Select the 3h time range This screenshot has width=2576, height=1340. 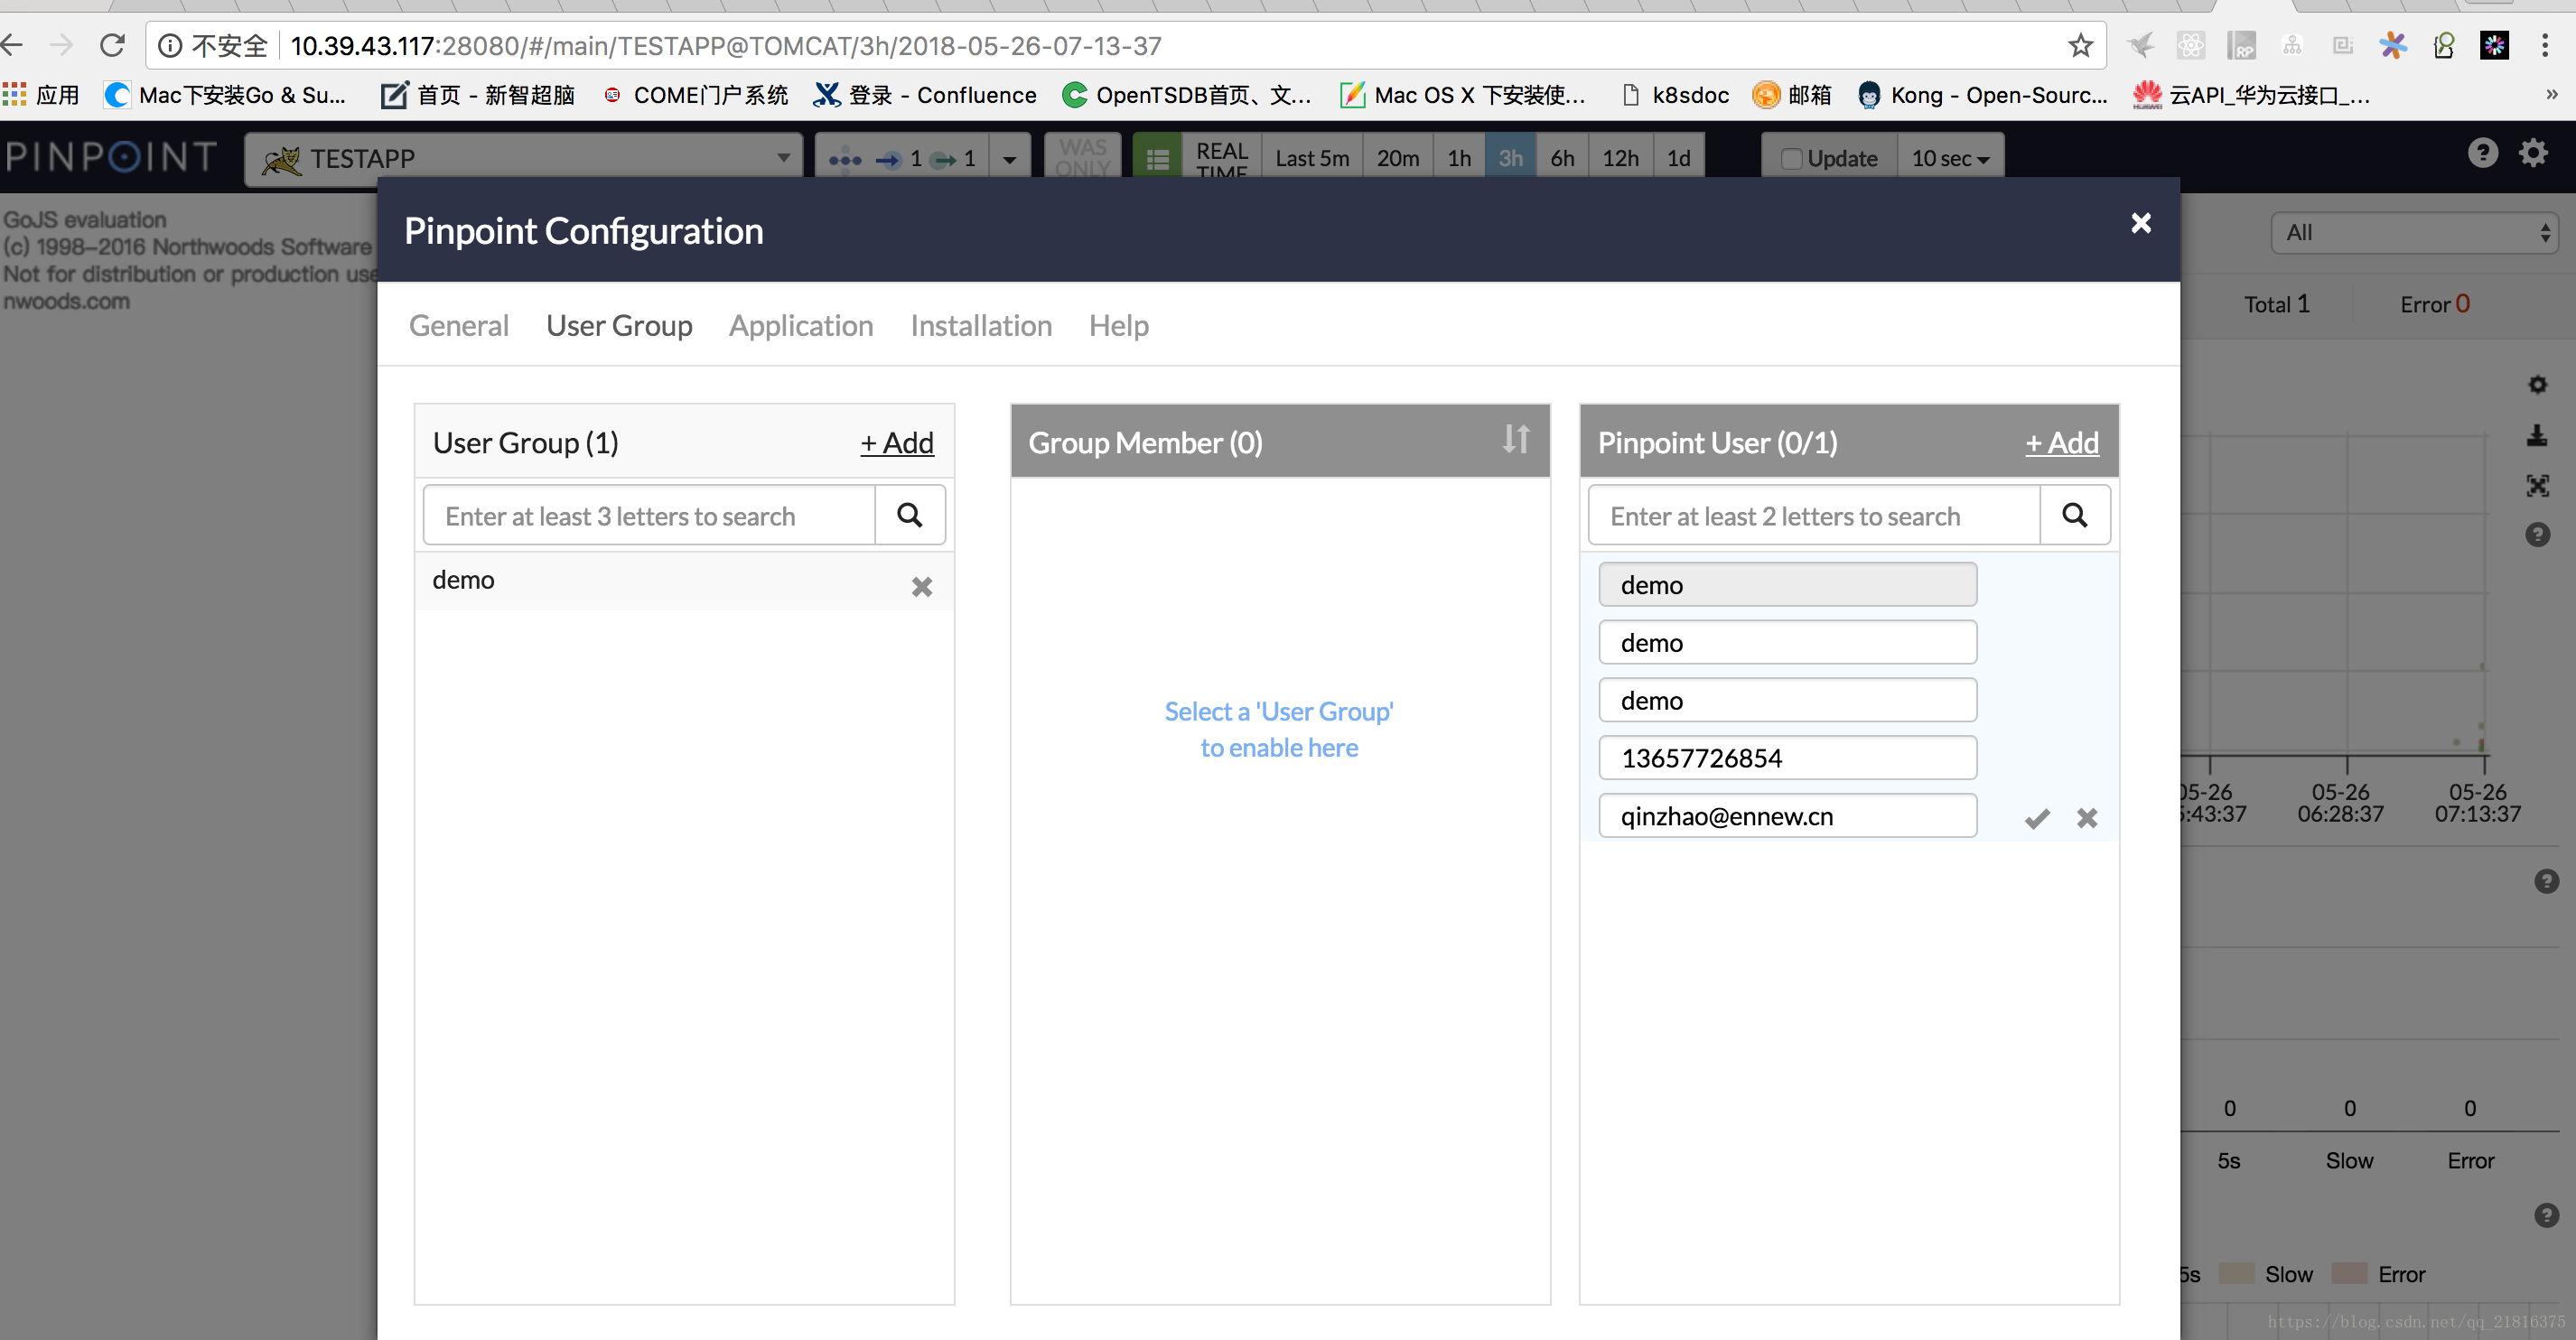point(1510,158)
